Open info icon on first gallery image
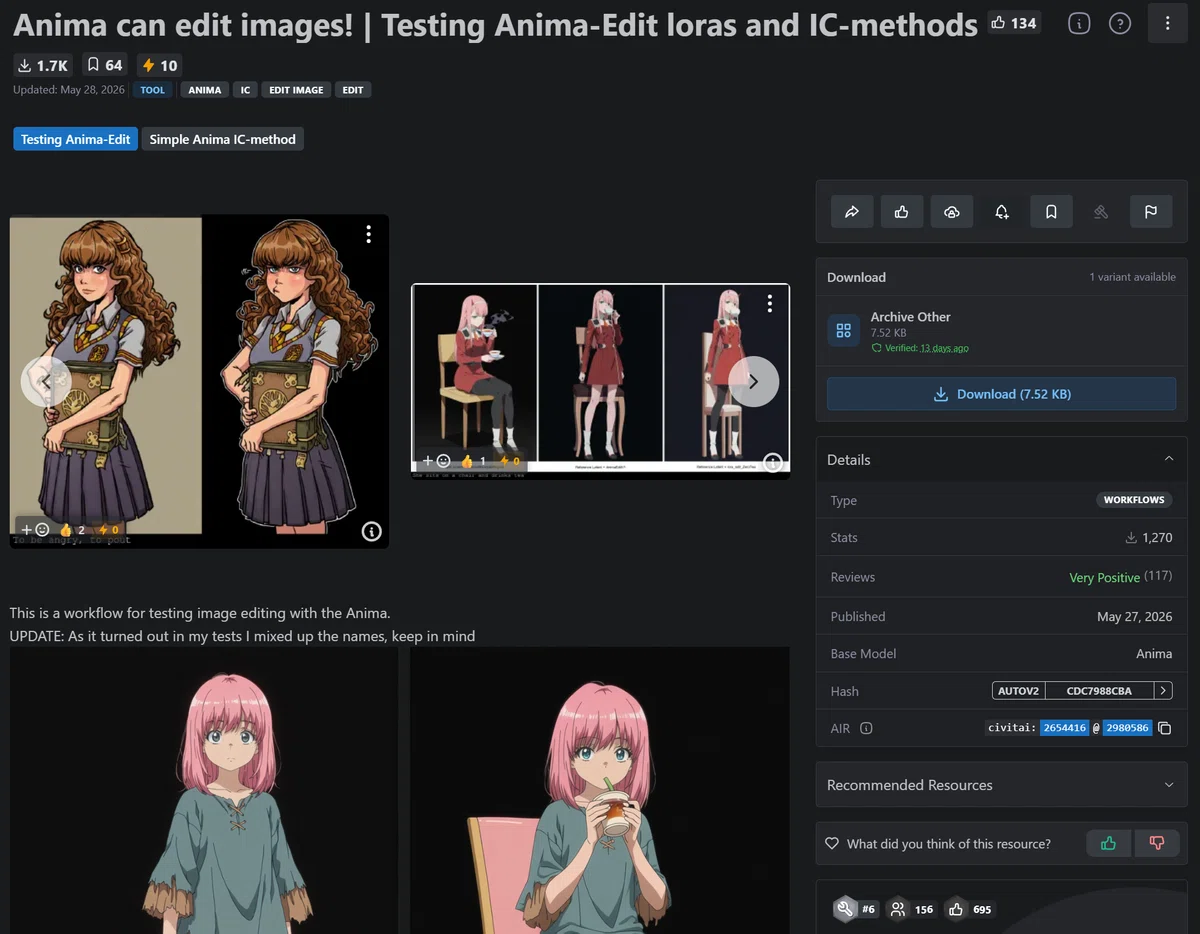The image size is (1200, 934). 371,531
